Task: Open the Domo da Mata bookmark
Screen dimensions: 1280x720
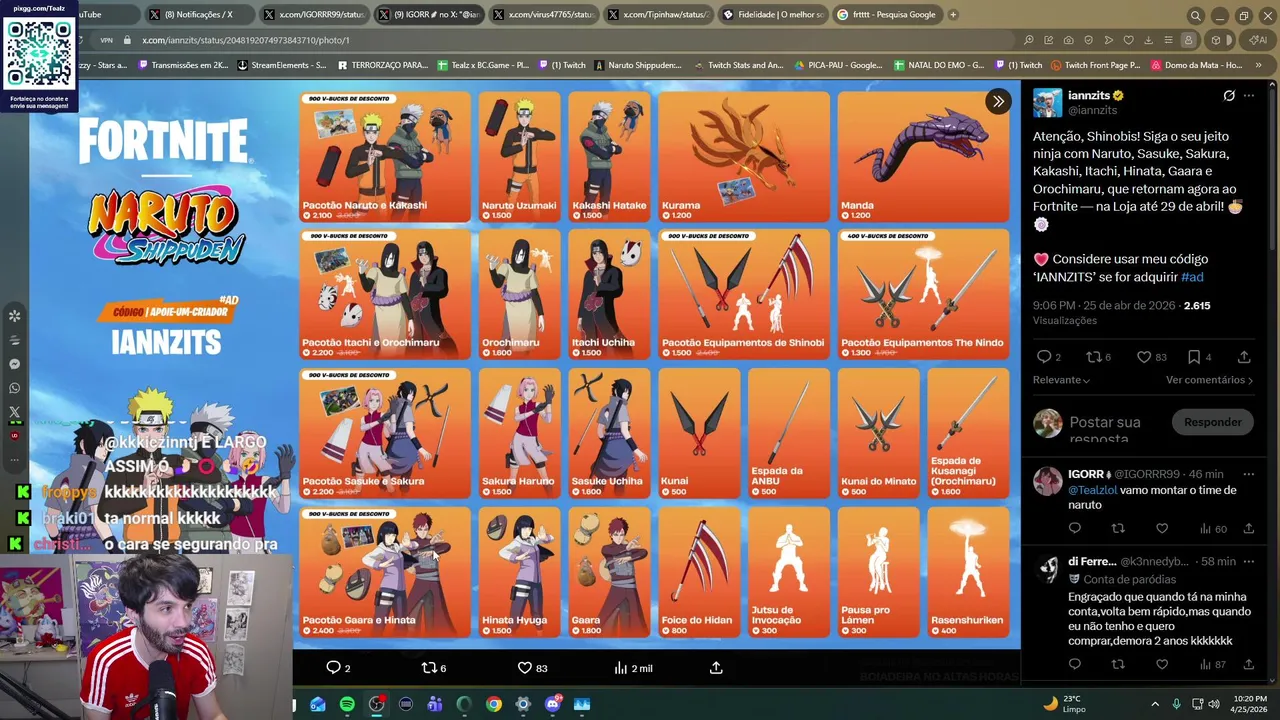Action: tap(1196, 65)
